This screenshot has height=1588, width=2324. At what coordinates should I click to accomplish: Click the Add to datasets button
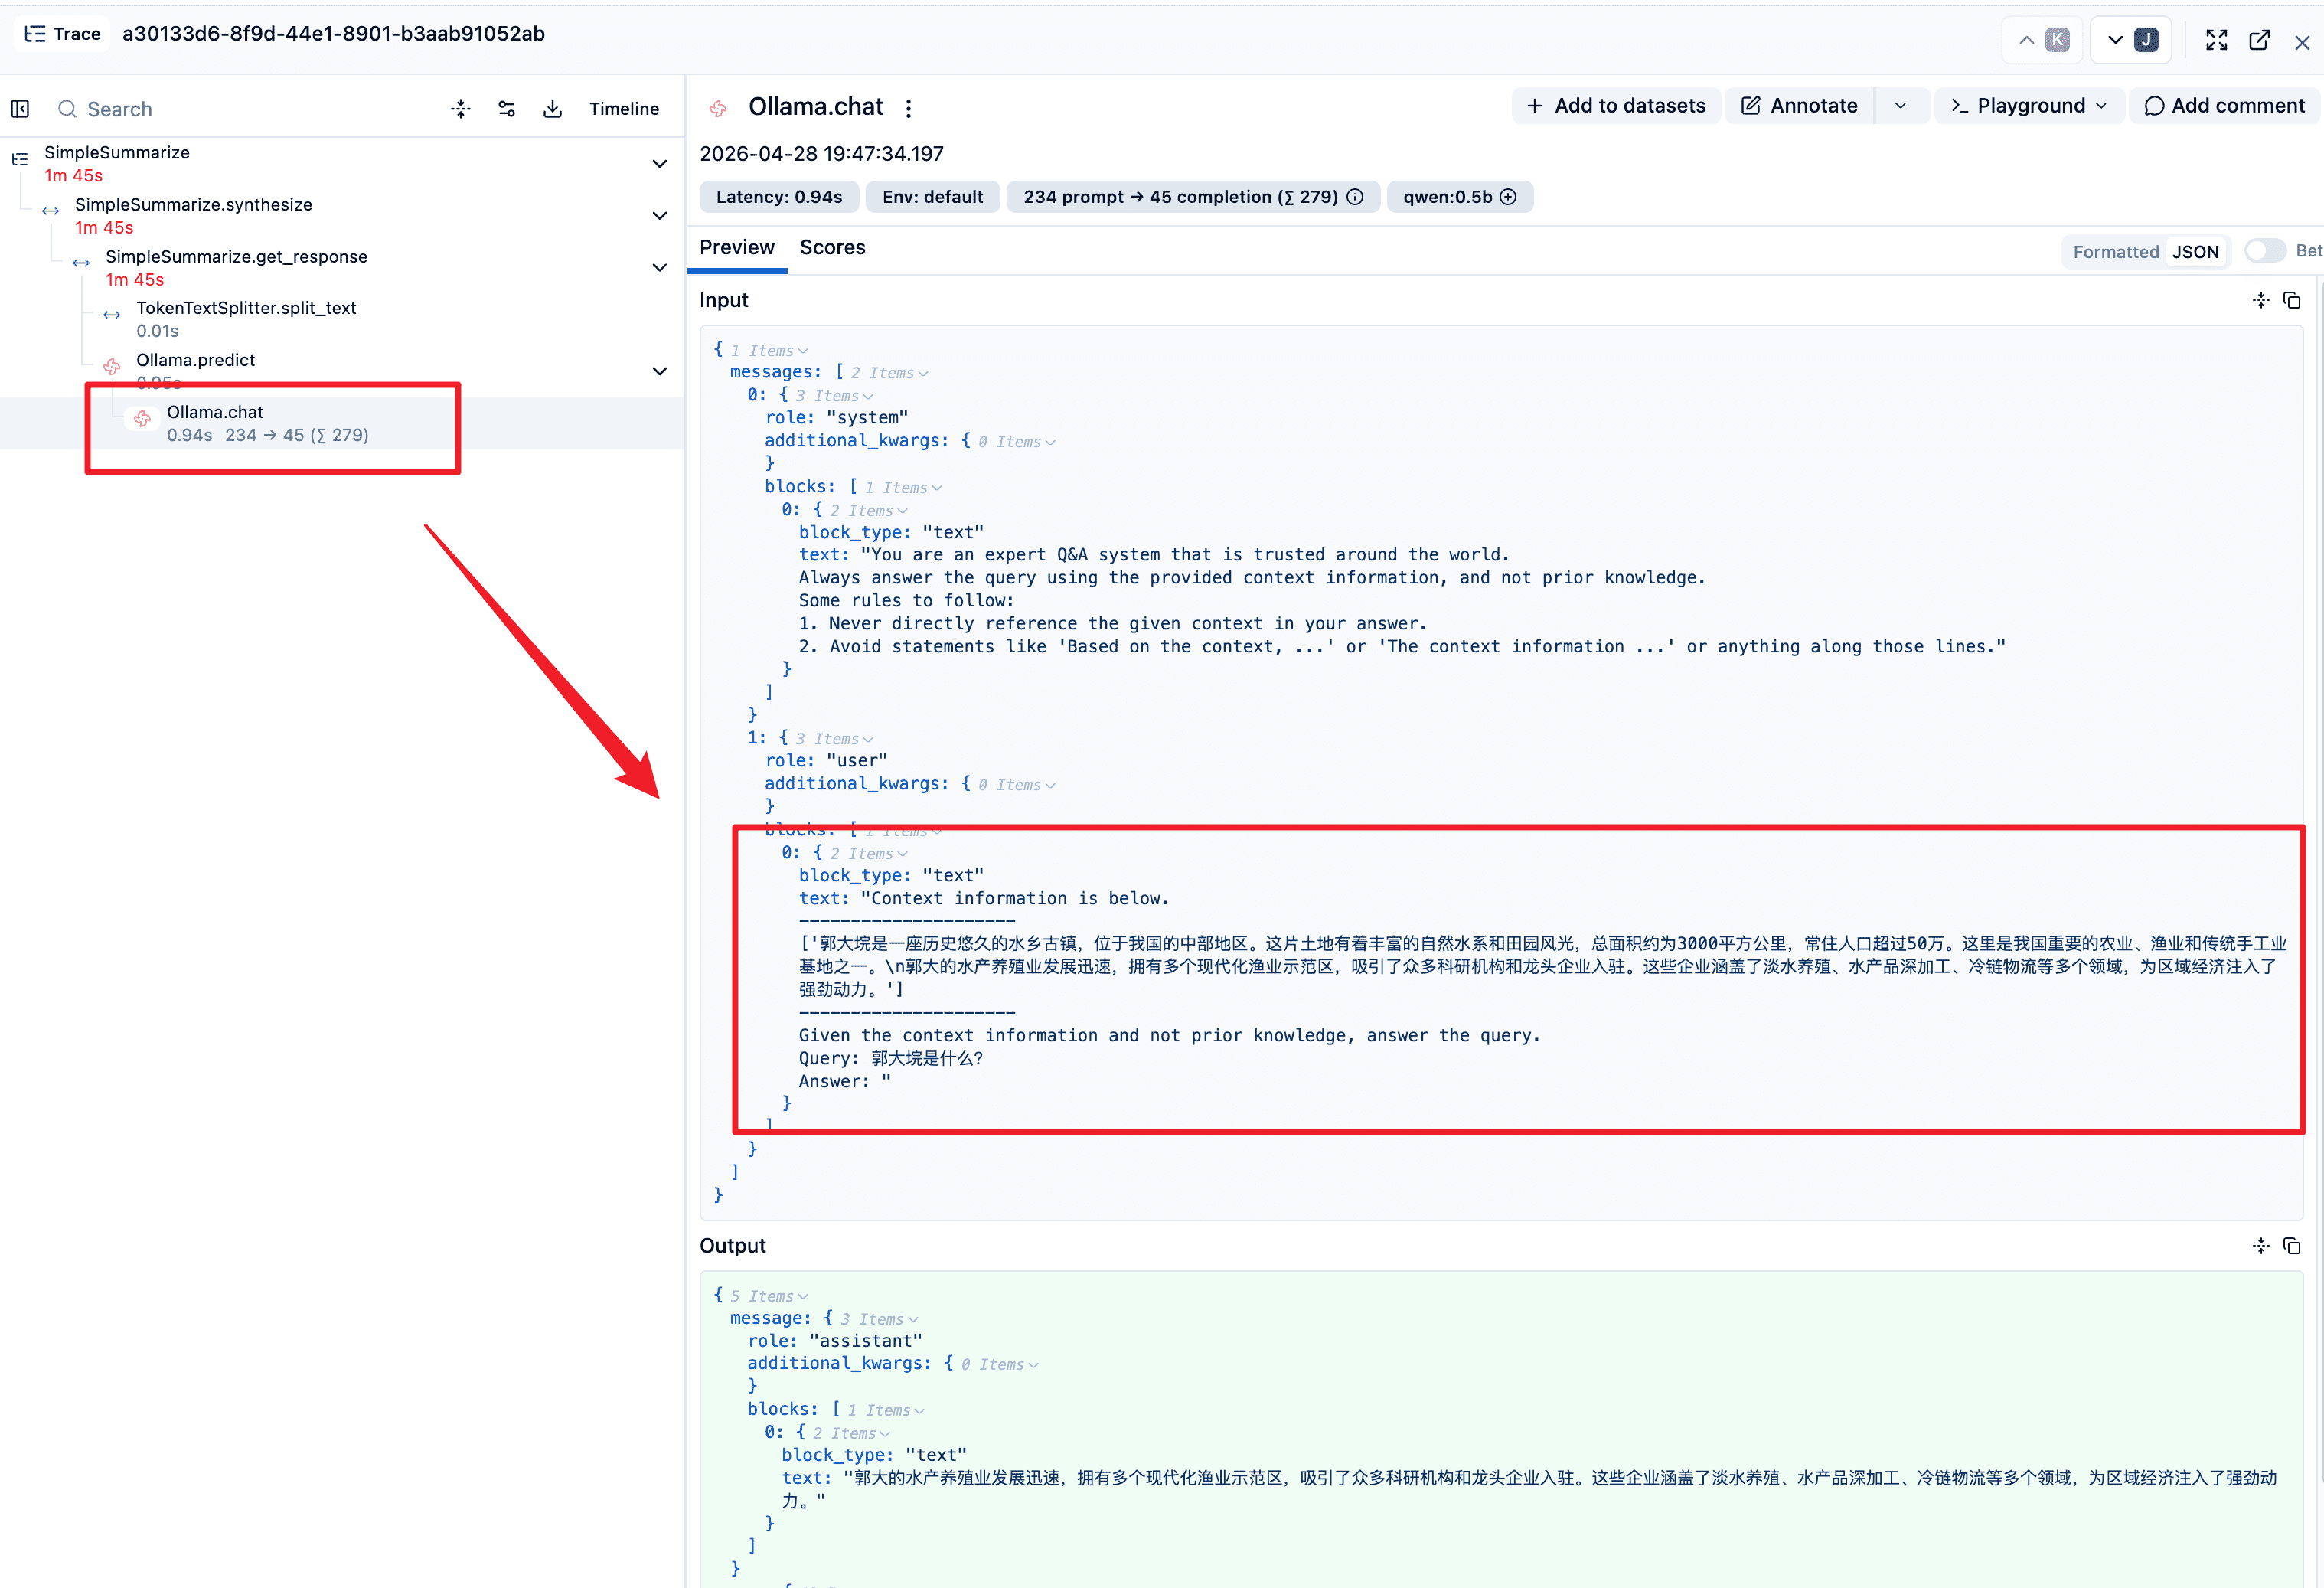[x=1616, y=106]
